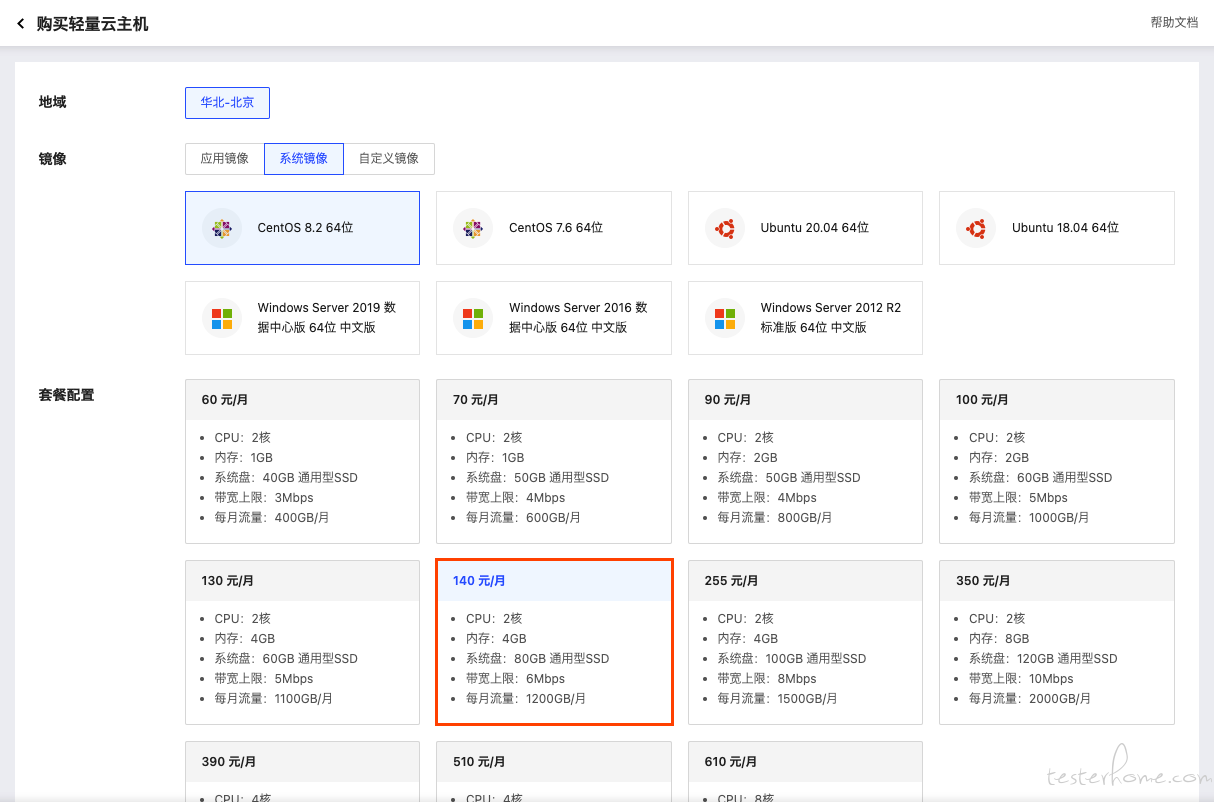
Task: Select the 350 元/月 plan with 8GB memory
Action: (x=1056, y=642)
